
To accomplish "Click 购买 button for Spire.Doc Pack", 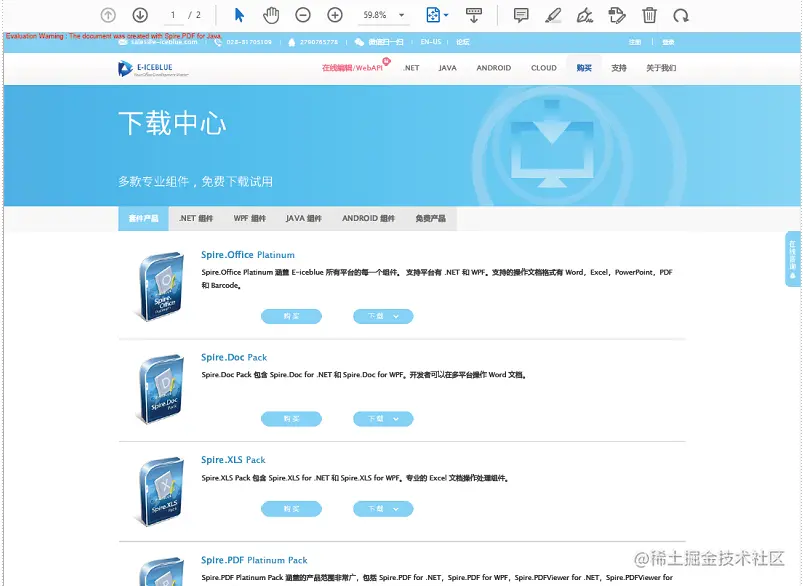I will click(x=291, y=418).
